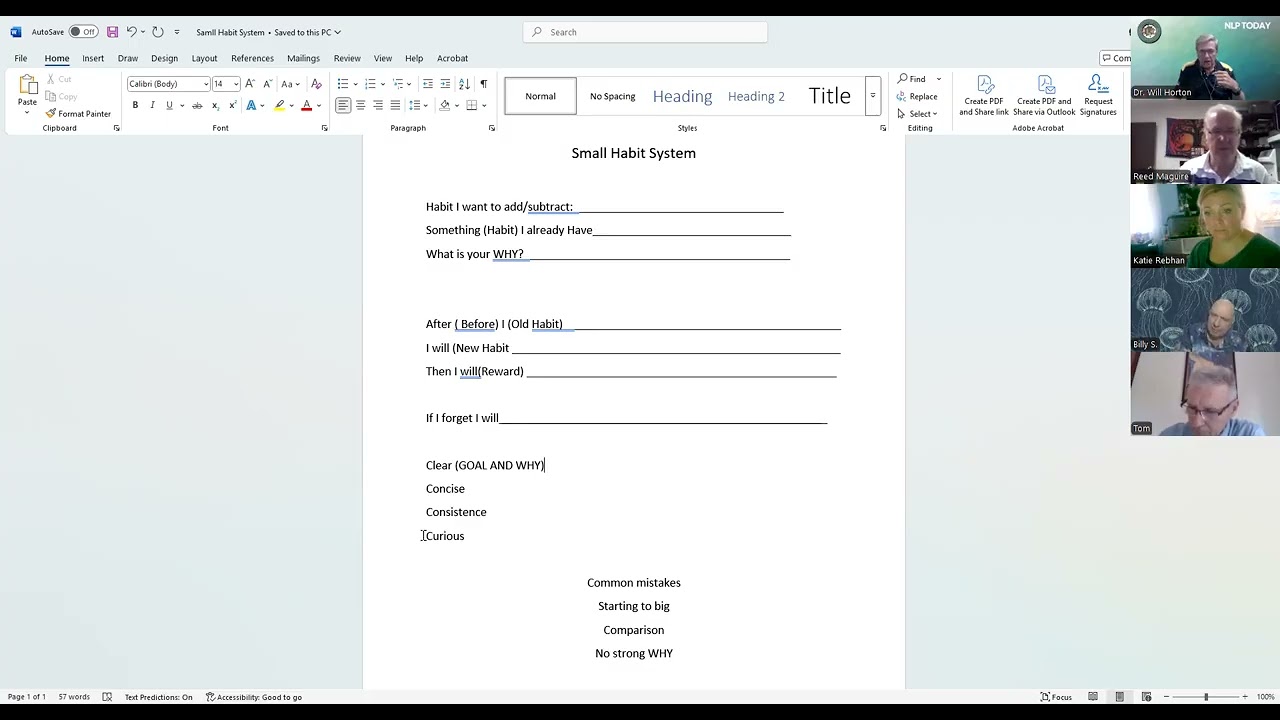Center-align the paragraph

tap(360, 105)
